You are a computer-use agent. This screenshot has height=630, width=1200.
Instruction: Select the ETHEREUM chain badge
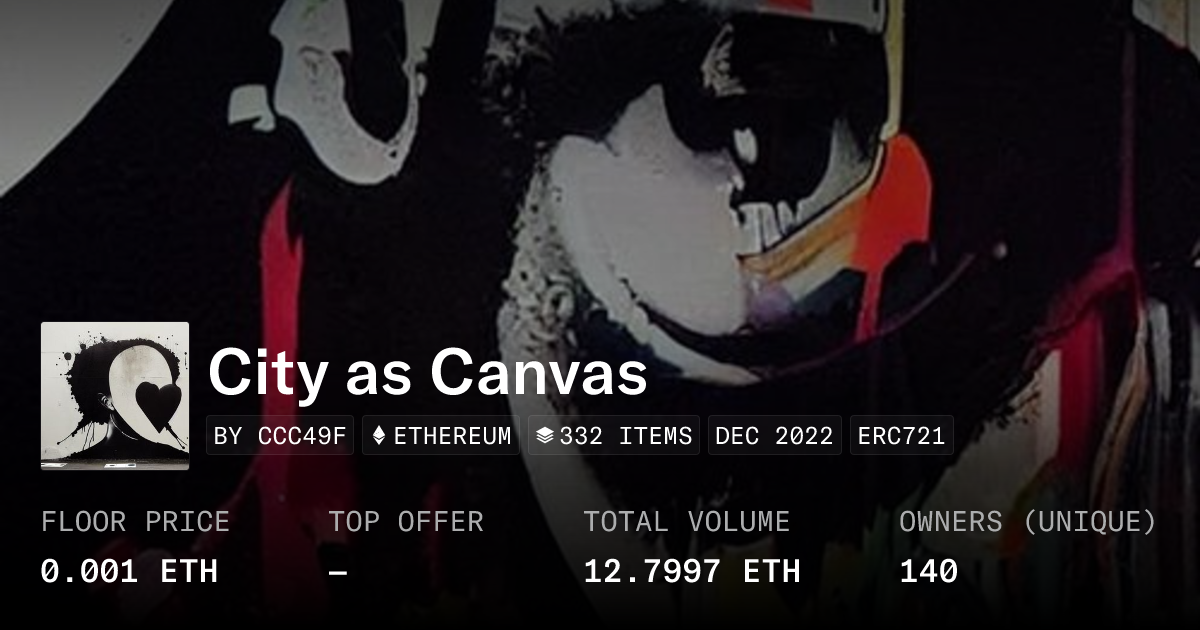click(441, 436)
